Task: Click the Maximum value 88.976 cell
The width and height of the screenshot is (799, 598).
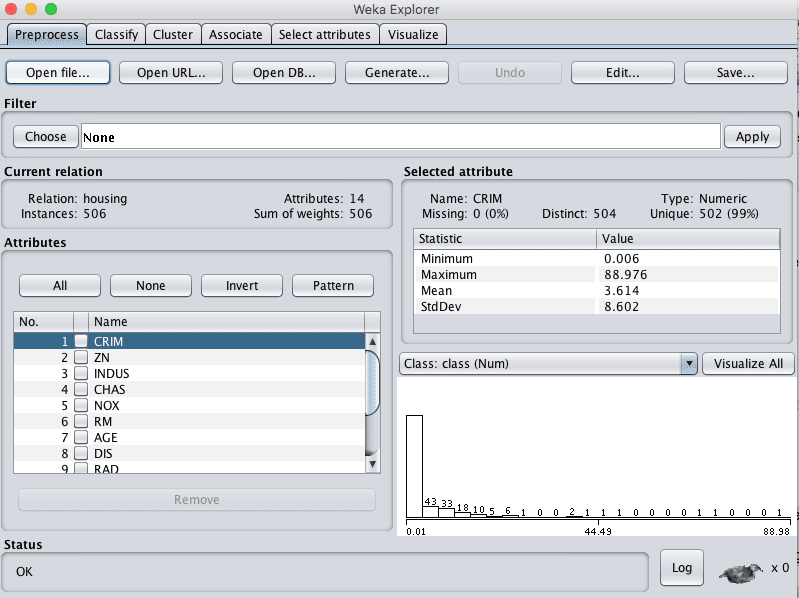Action: [687, 275]
